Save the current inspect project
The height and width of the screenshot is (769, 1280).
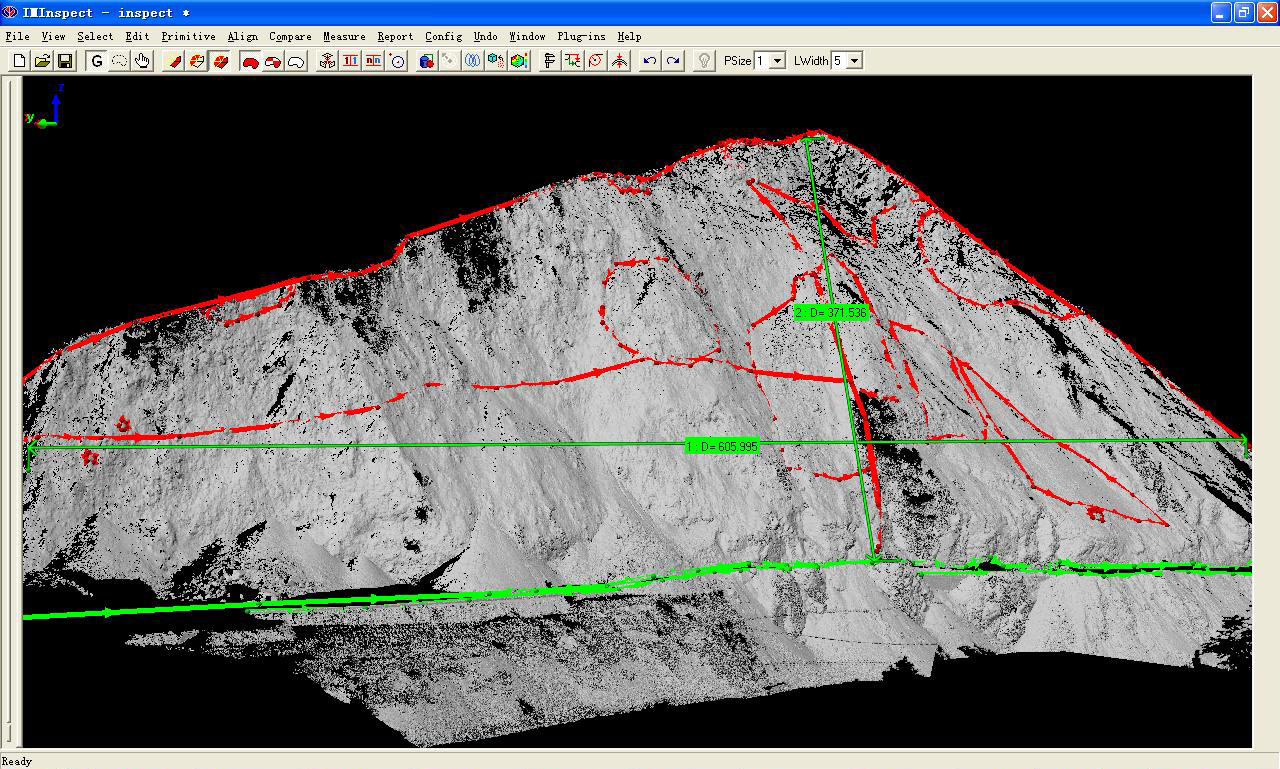[x=64, y=60]
